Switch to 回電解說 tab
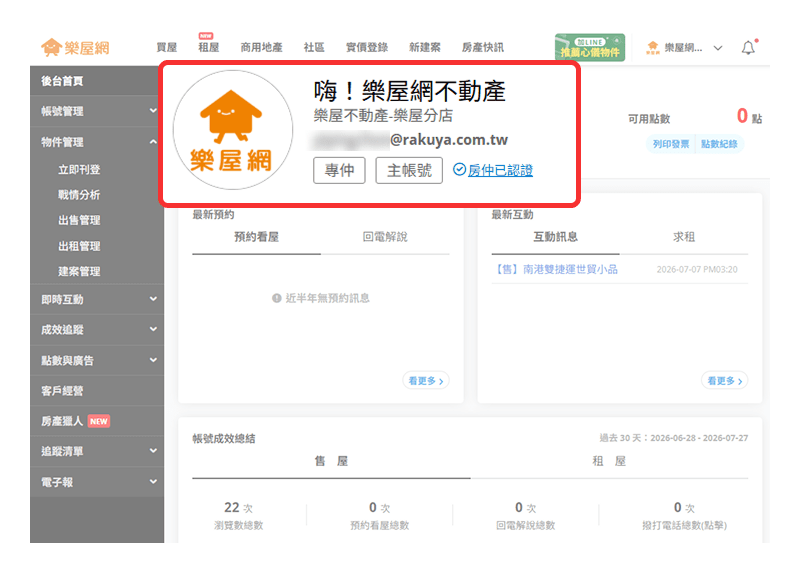The width and height of the screenshot is (800, 576). [385, 237]
